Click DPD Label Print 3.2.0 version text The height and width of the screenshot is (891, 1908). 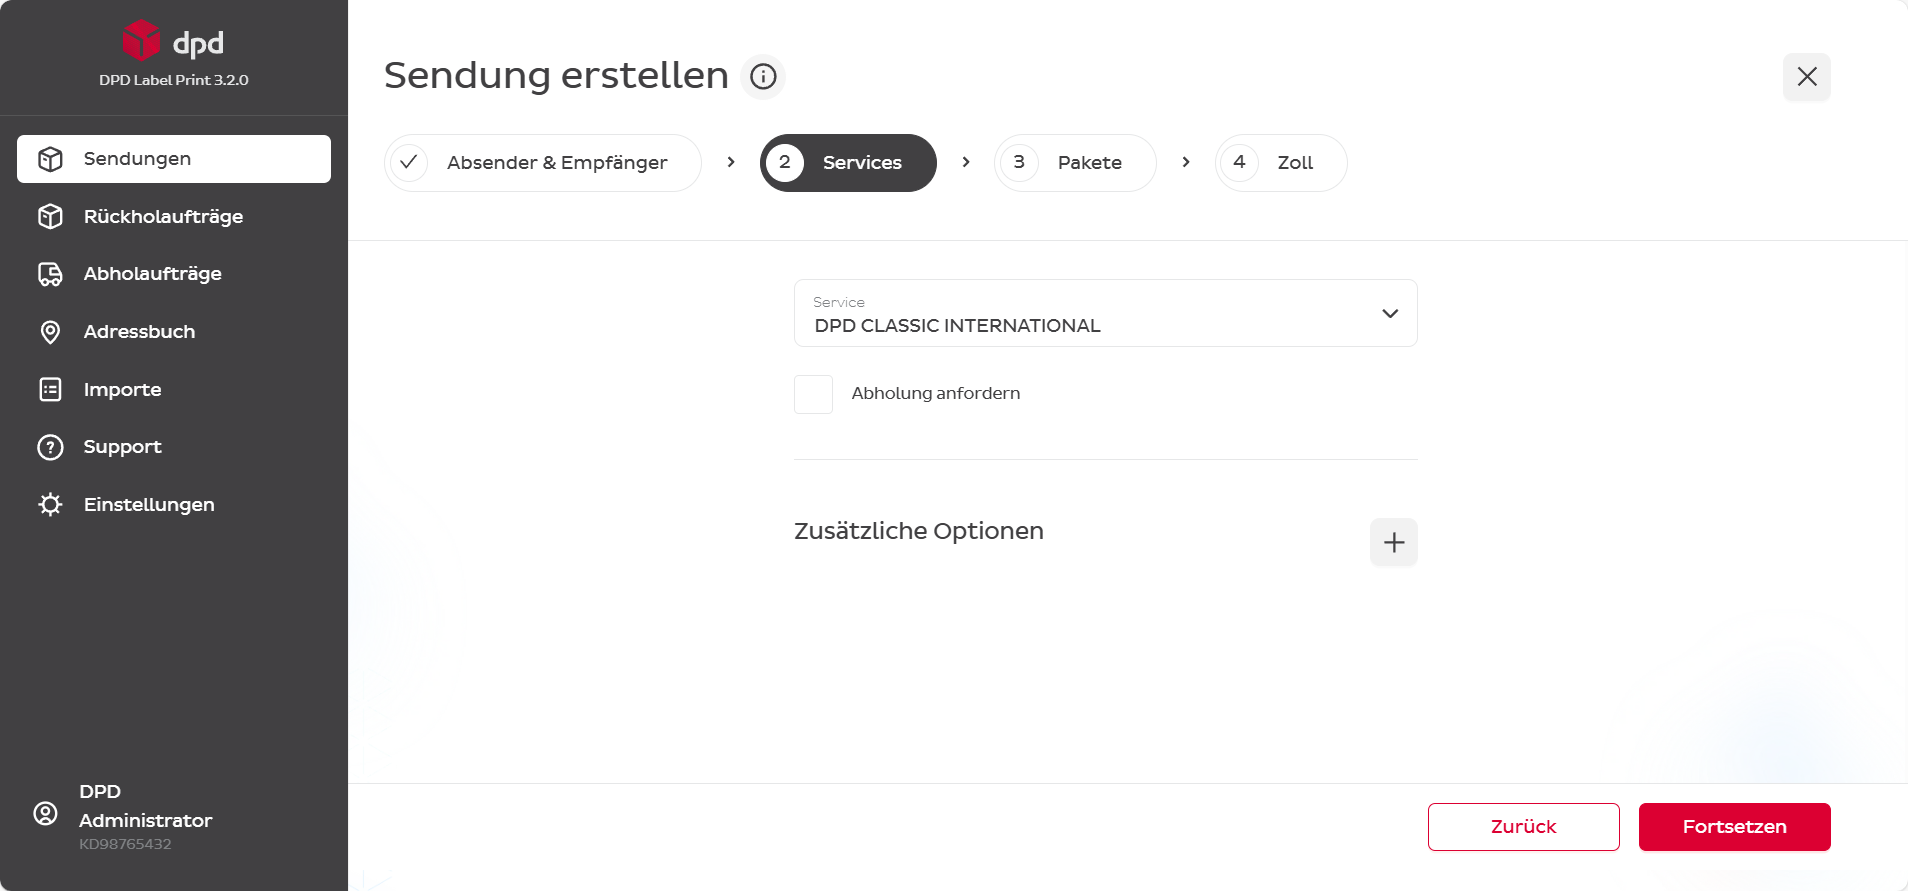pos(174,80)
